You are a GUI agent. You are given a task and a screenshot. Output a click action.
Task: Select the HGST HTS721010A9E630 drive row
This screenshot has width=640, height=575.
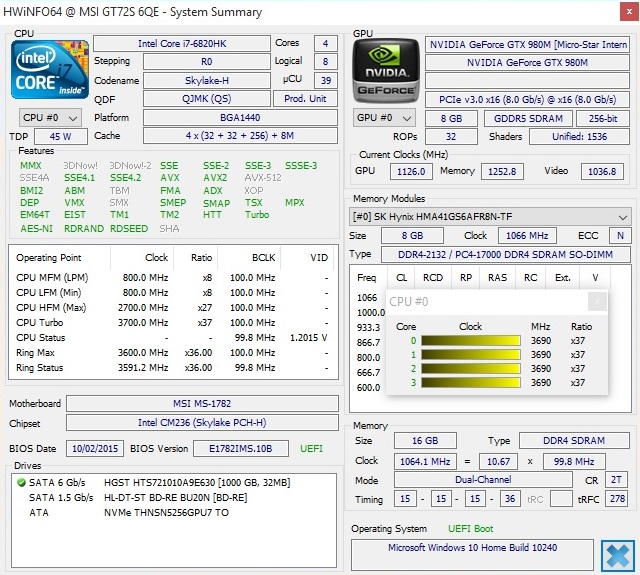(173, 483)
